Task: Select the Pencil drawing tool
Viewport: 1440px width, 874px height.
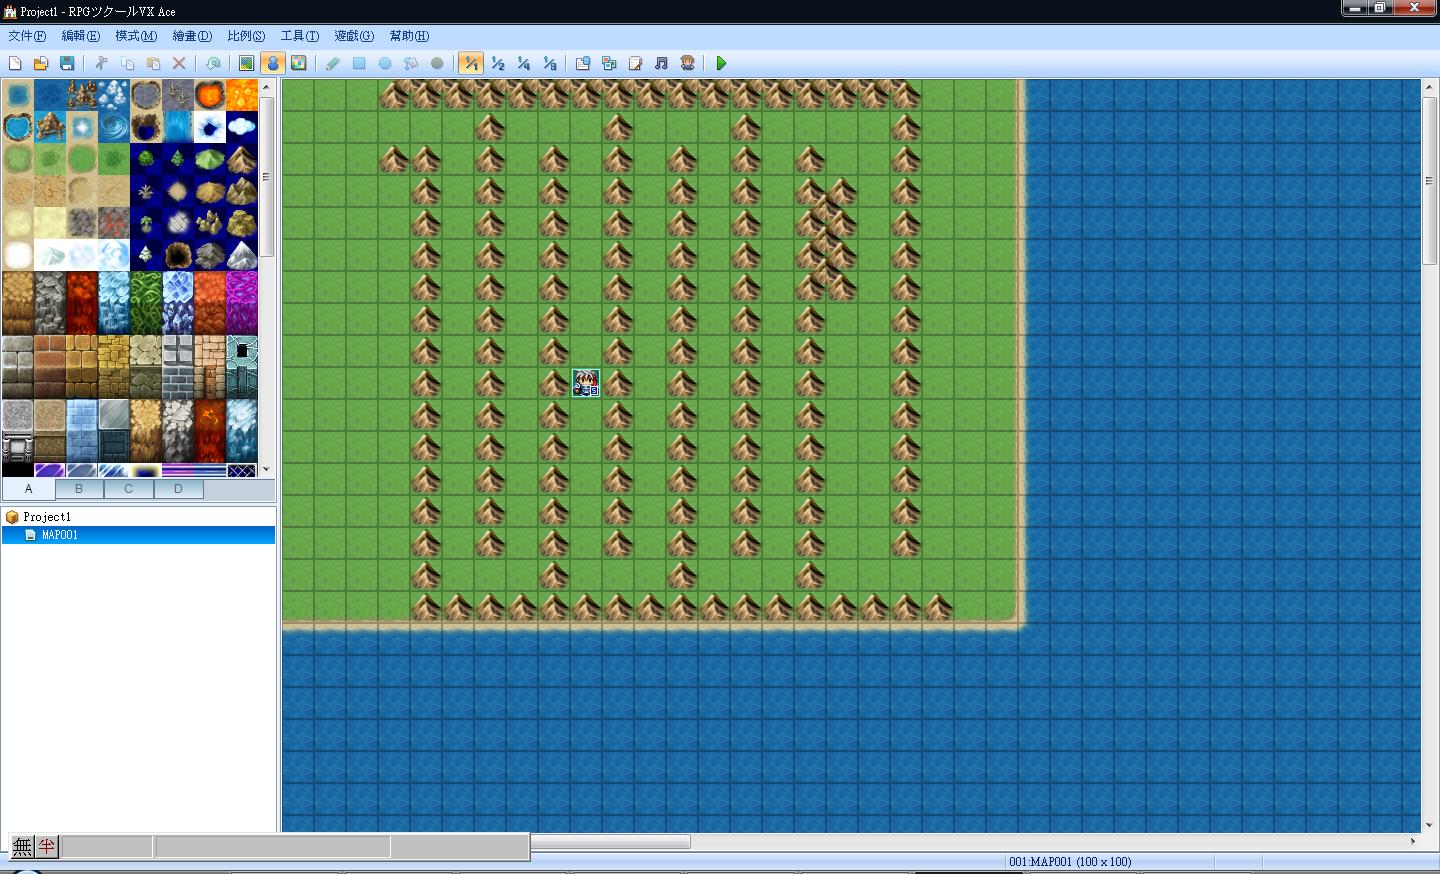Action: pyautogui.click(x=333, y=63)
